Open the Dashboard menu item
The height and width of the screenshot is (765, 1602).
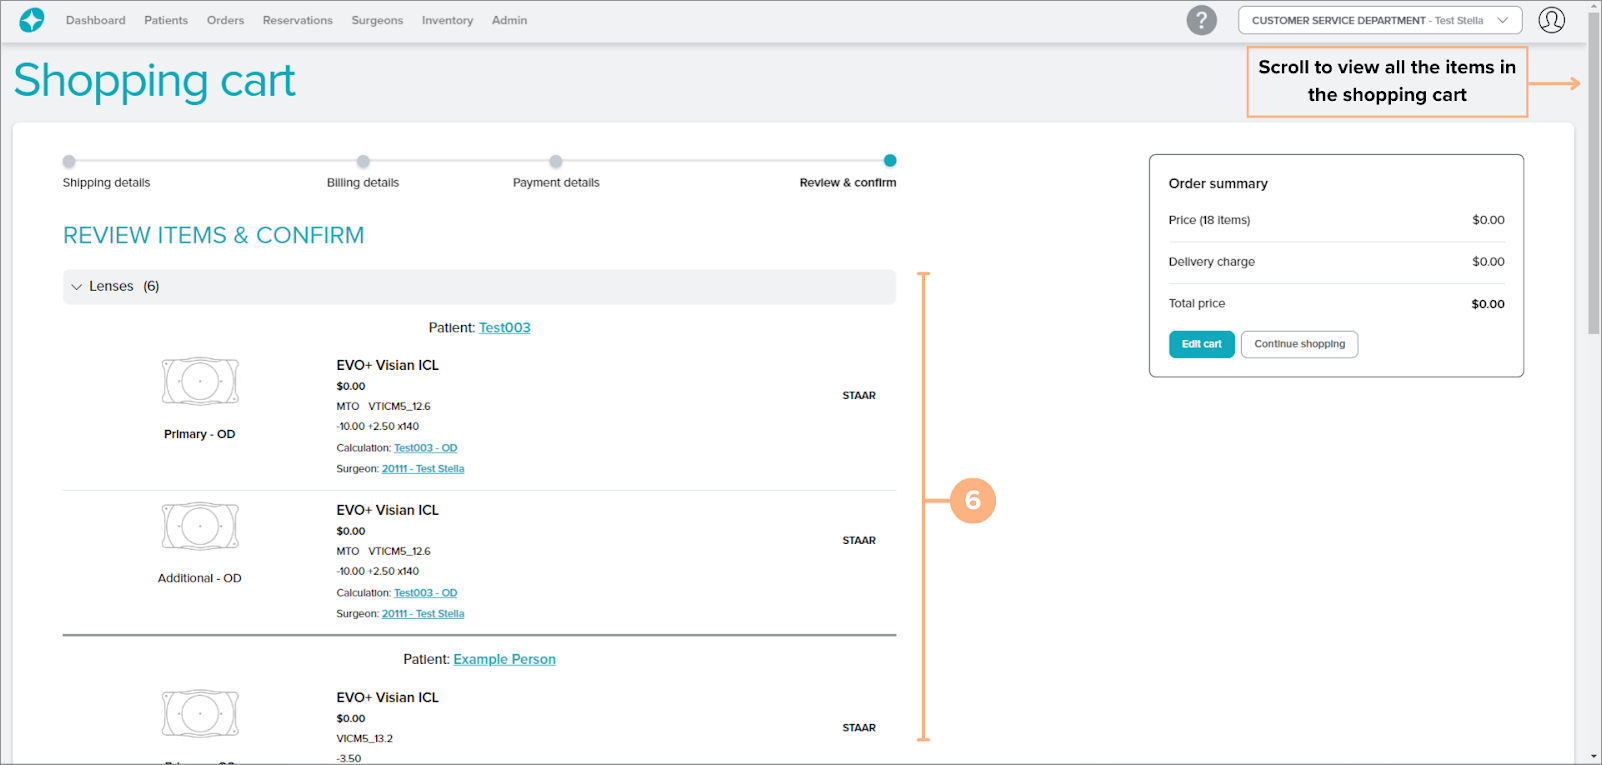96,20
